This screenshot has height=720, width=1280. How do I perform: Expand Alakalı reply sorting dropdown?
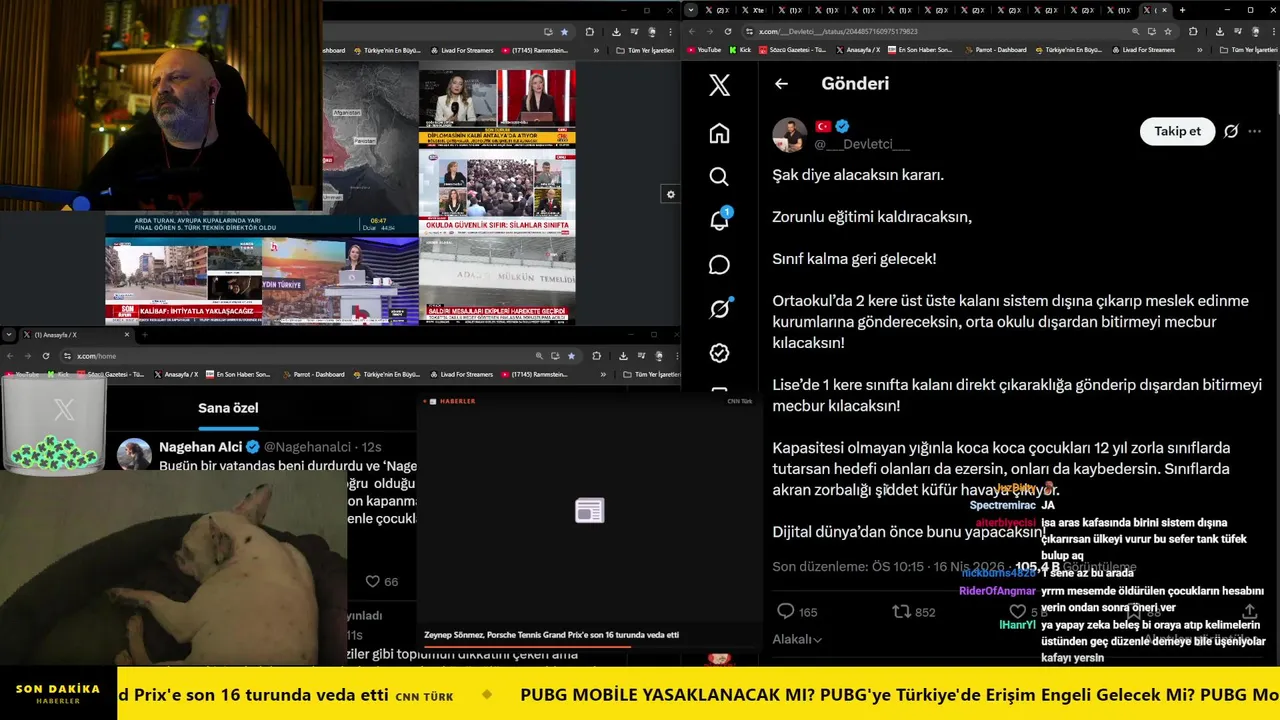[x=796, y=639]
